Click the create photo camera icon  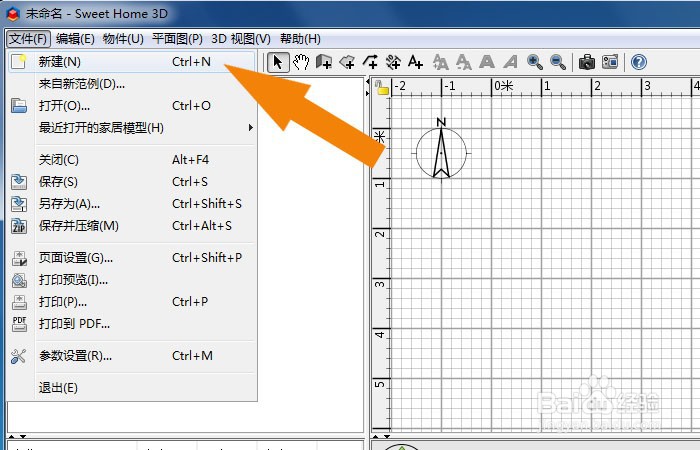point(587,62)
